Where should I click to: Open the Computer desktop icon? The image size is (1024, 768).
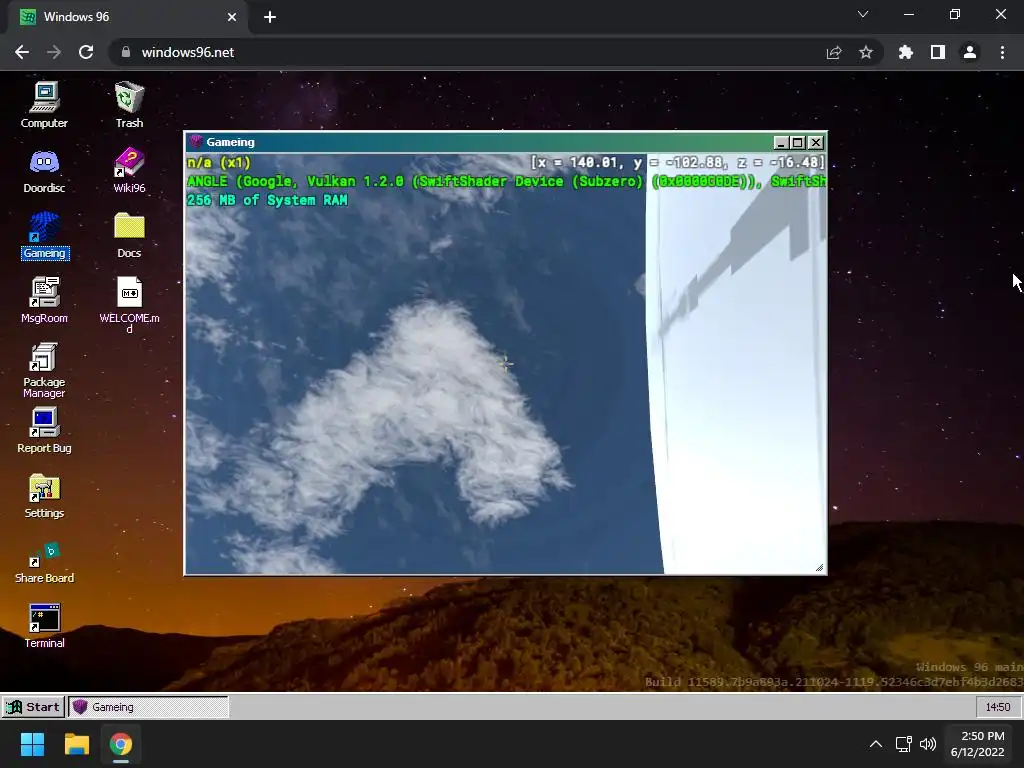coord(44,104)
